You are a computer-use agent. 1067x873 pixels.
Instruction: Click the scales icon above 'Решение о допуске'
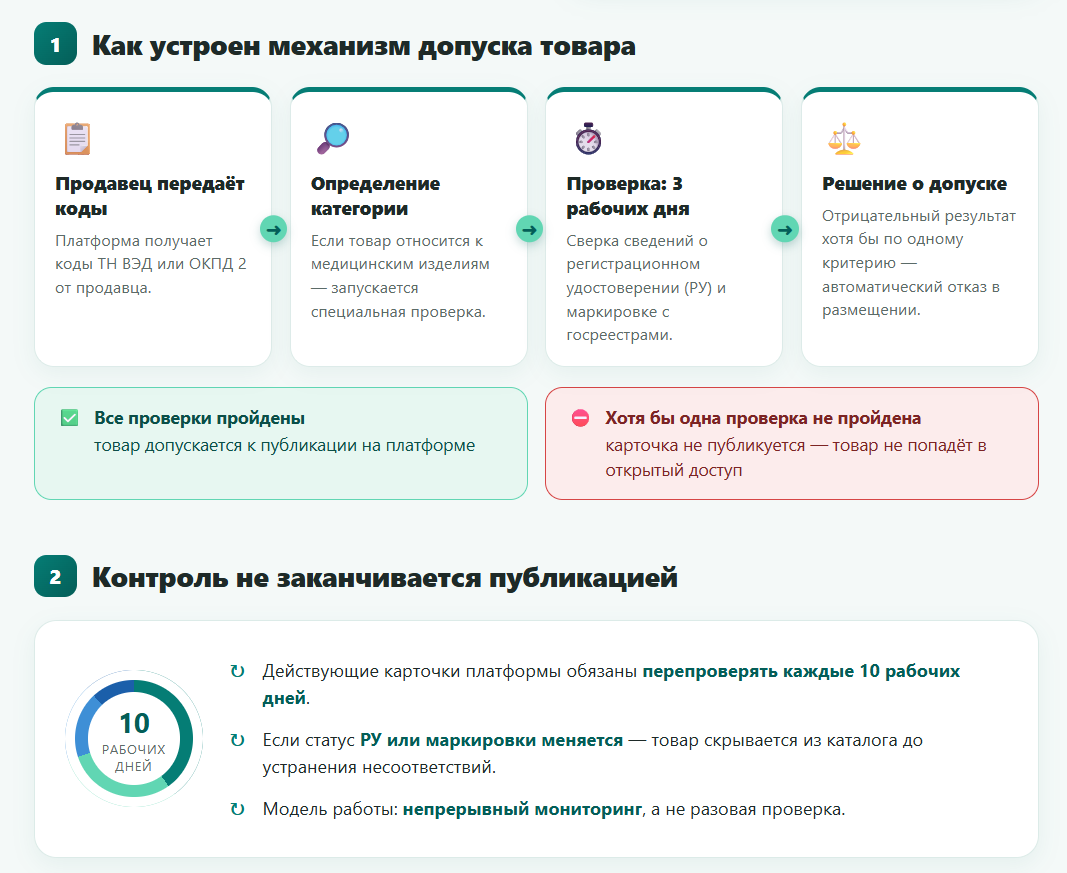coord(844,139)
